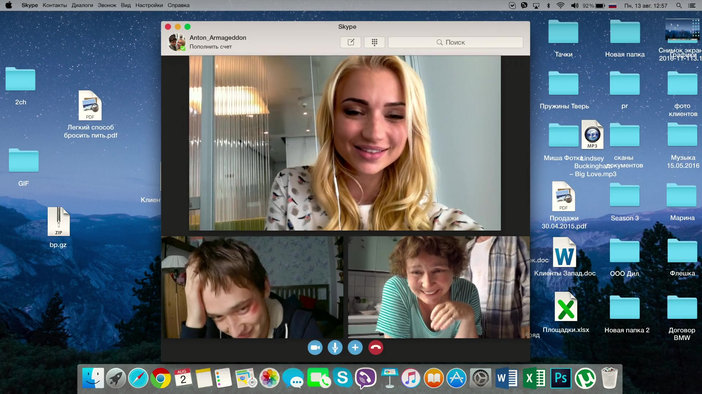Open Google Chrome in the dock
The height and width of the screenshot is (394, 702).
pos(160,378)
